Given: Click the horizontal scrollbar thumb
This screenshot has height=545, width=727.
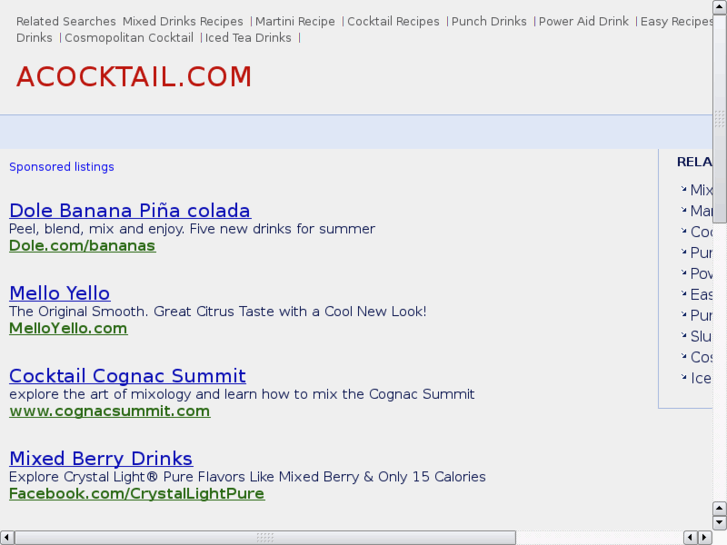Looking at the screenshot, I should tap(265, 537).
